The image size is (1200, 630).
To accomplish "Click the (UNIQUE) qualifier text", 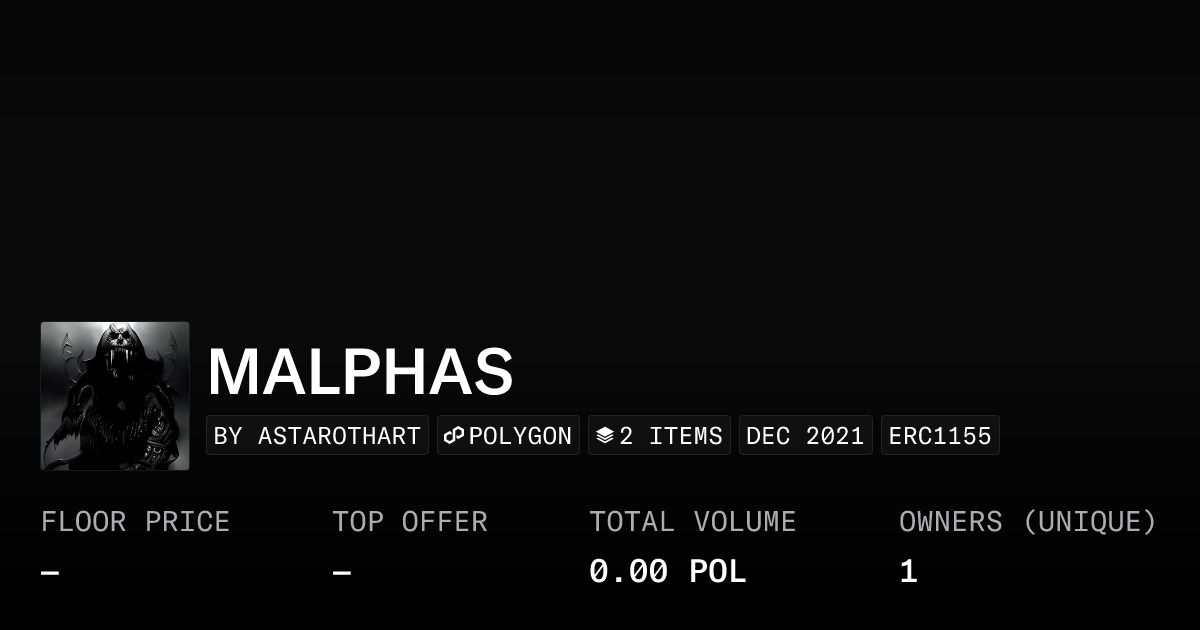I will point(1089,522).
